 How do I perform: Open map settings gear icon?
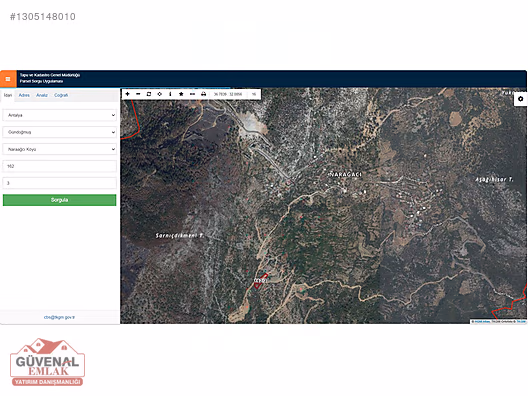tap(520, 99)
